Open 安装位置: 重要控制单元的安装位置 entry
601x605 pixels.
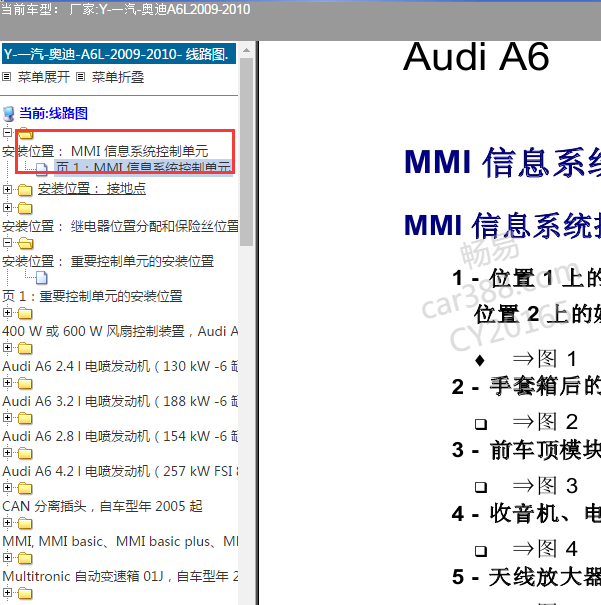[108, 261]
